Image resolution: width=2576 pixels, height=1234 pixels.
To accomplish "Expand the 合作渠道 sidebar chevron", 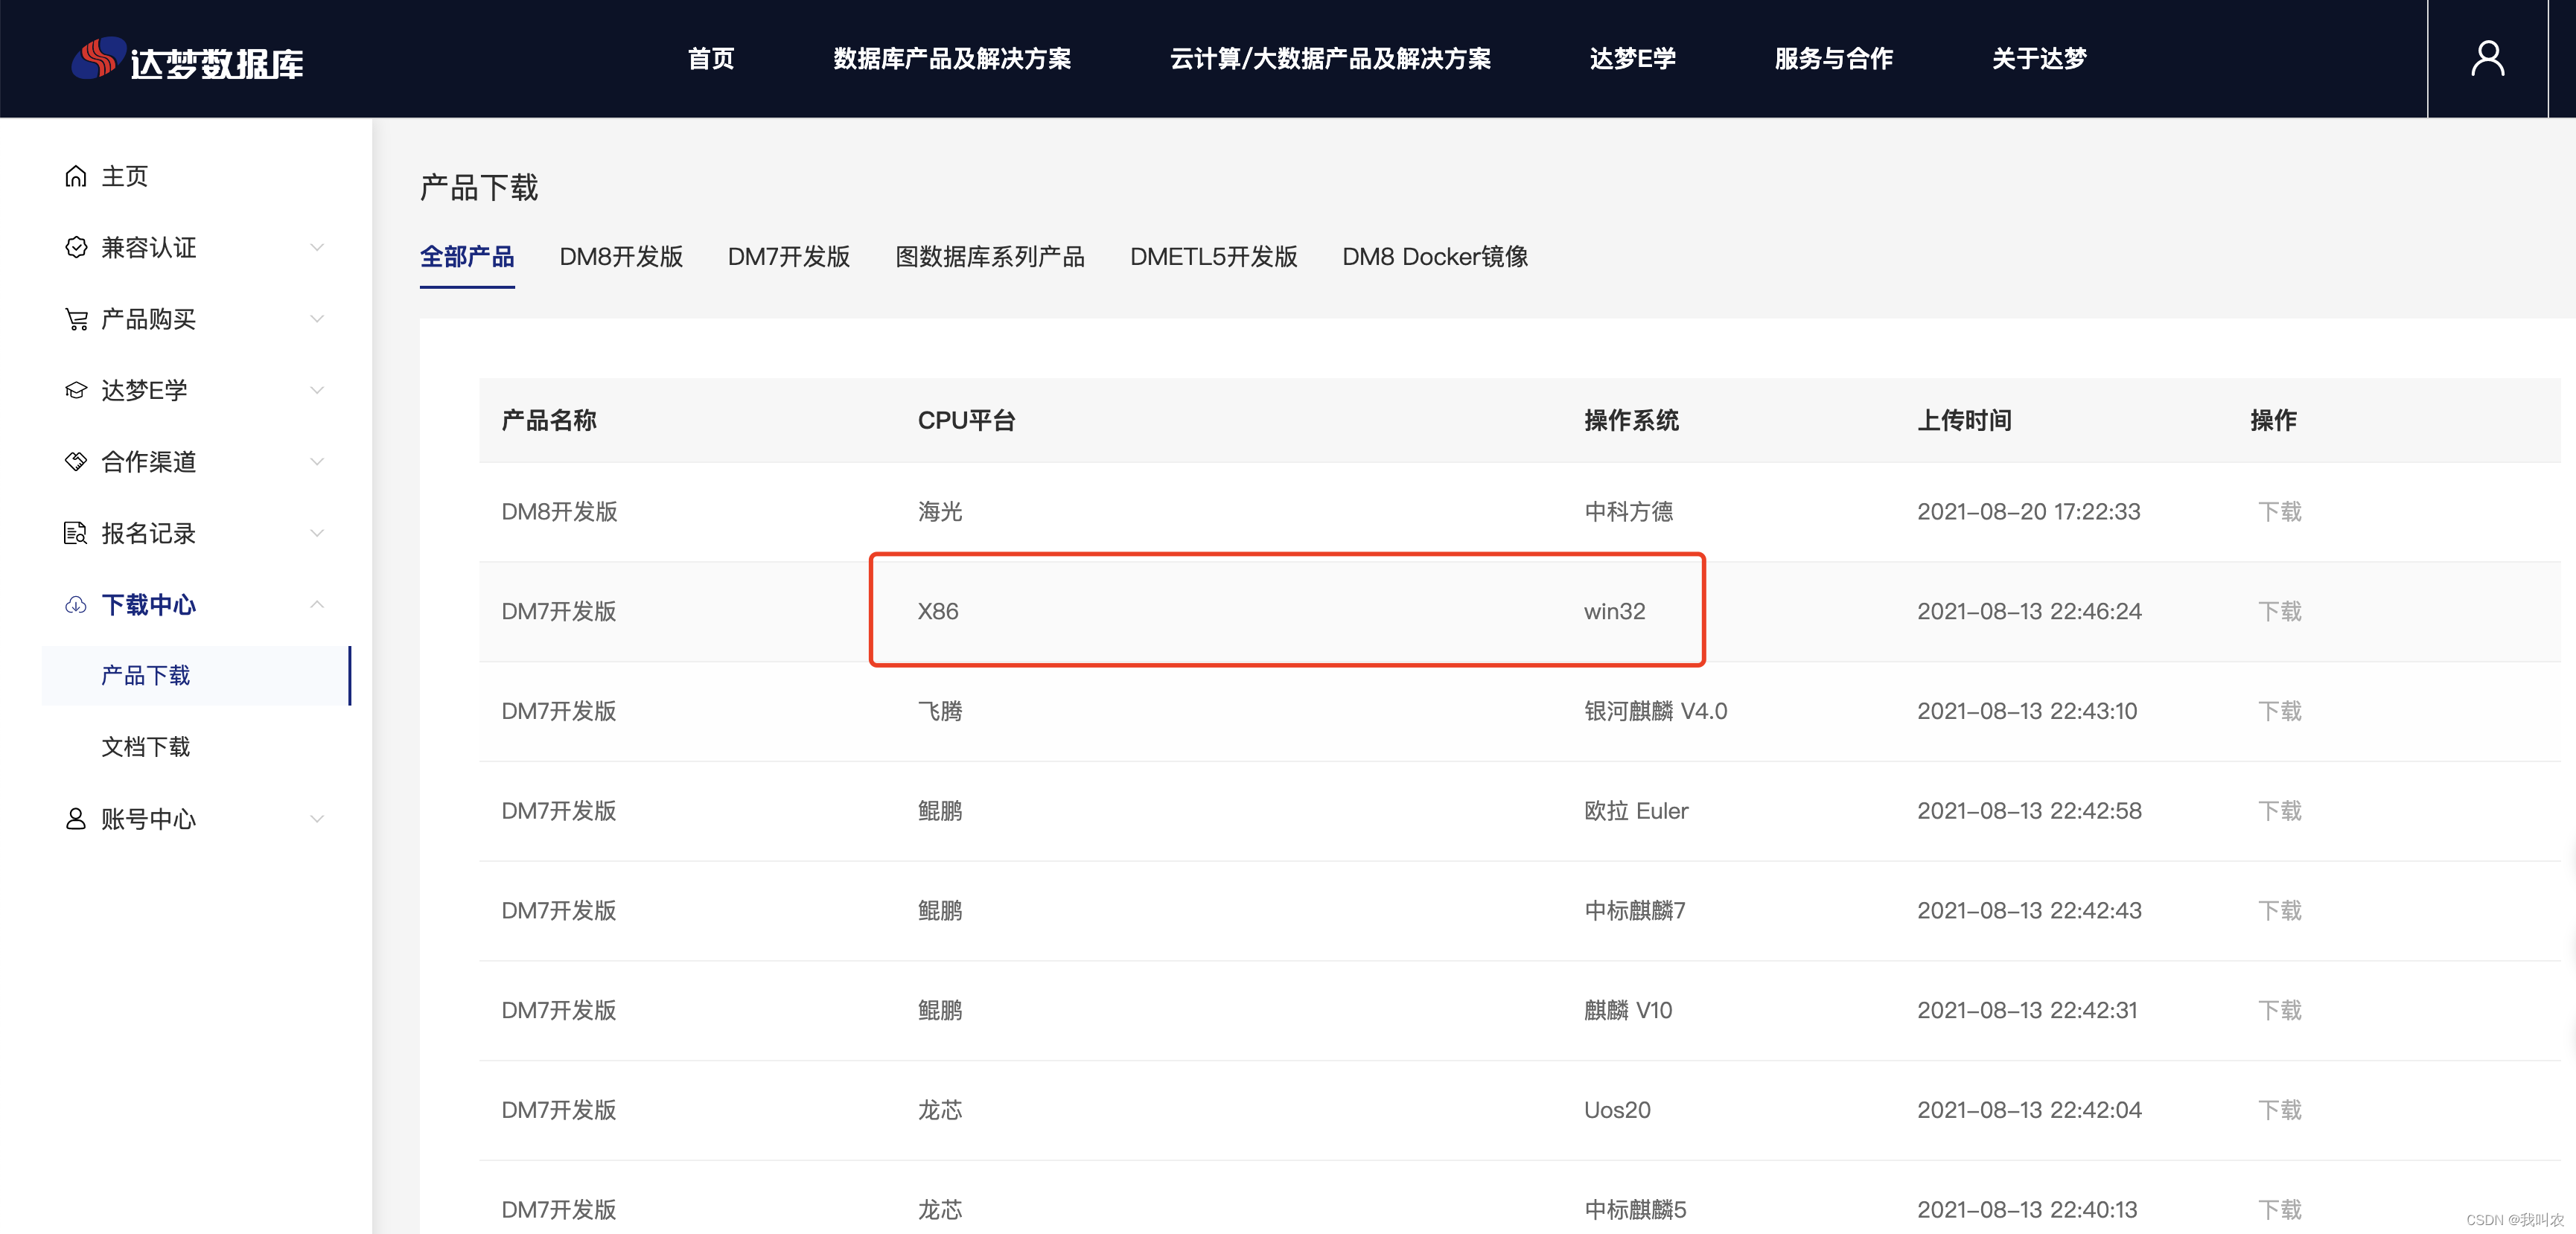I will pyautogui.click(x=317, y=461).
